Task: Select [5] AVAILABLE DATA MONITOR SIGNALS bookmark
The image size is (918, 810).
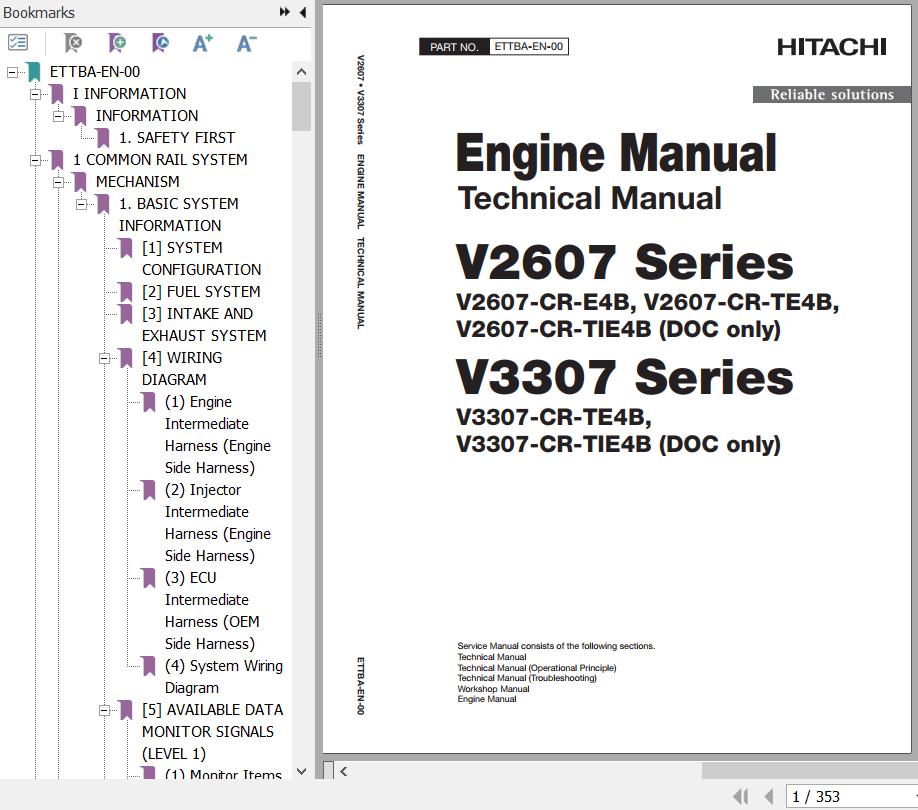Action: click(213, 732)
